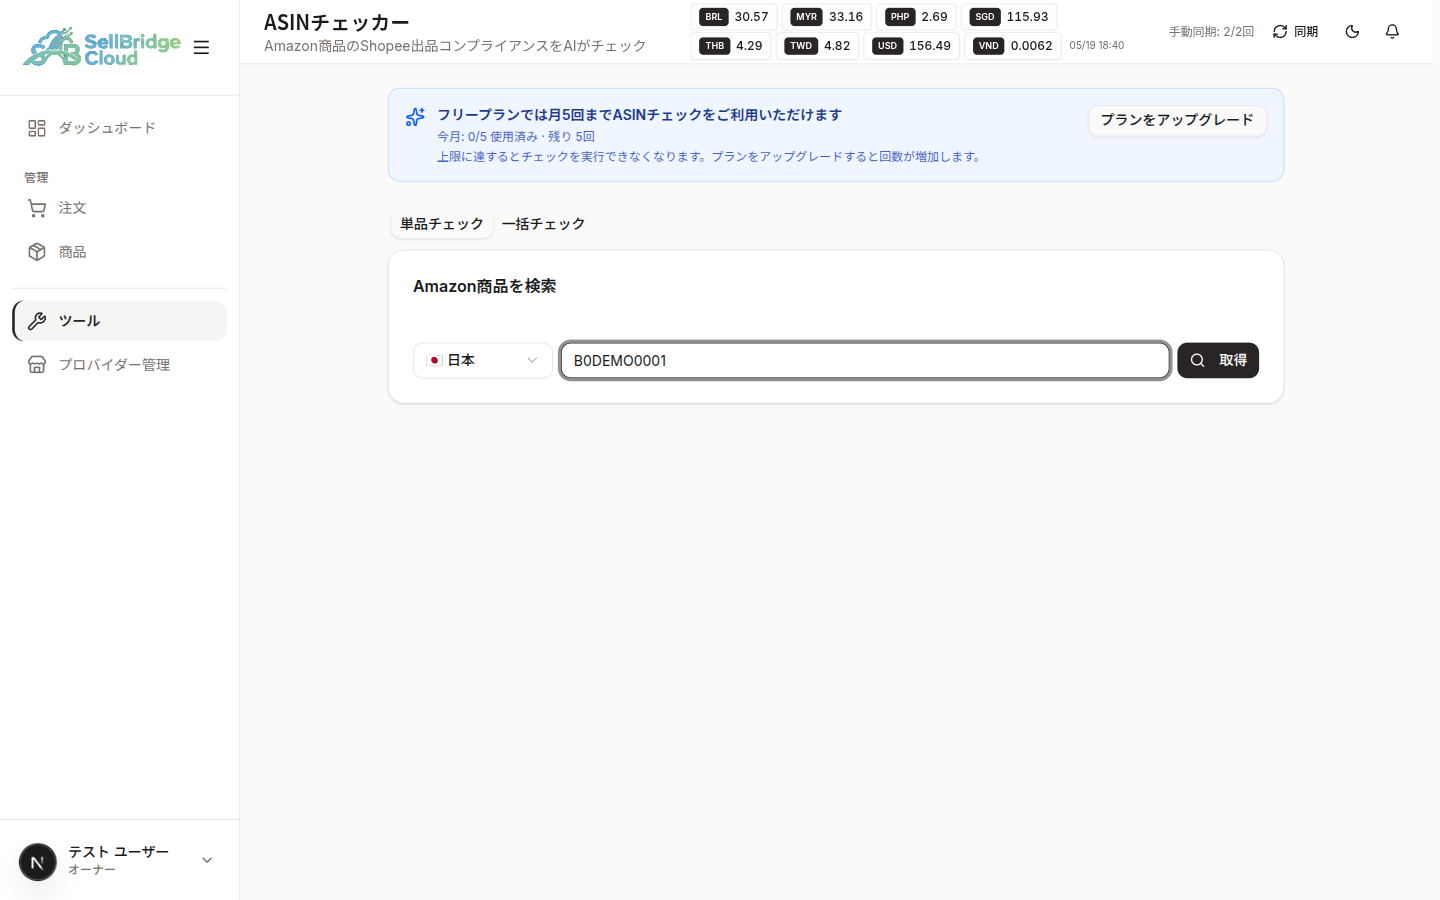The height and width of the screenshot is (900, 1440).
Task: Click the PHP exchange rate badge
Action: click(917, 17)
